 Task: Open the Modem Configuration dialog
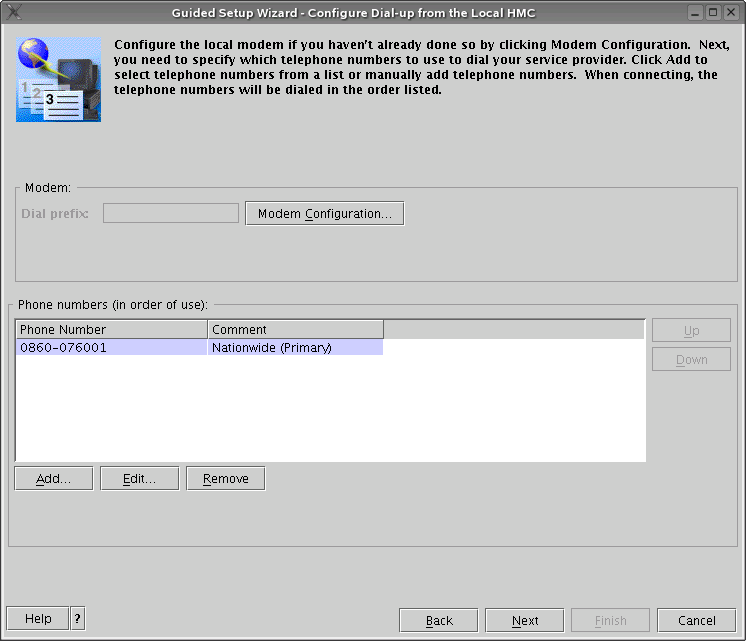pyautogui.click(x=324, y=214)
